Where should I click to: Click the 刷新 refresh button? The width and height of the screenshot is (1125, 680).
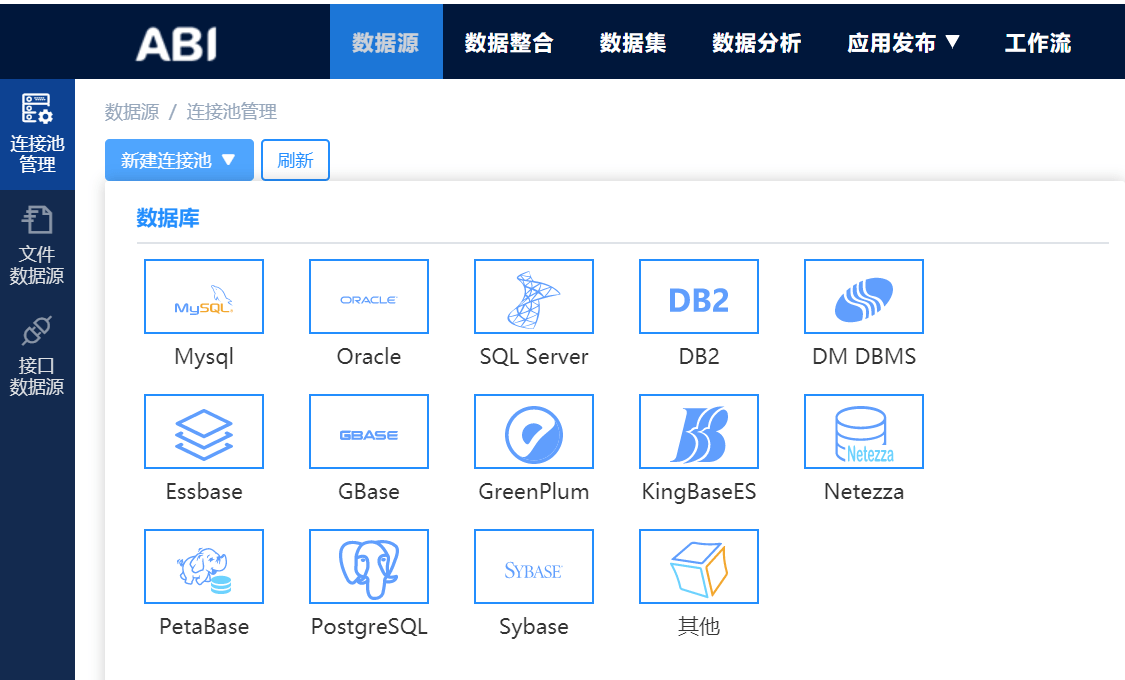295,160
